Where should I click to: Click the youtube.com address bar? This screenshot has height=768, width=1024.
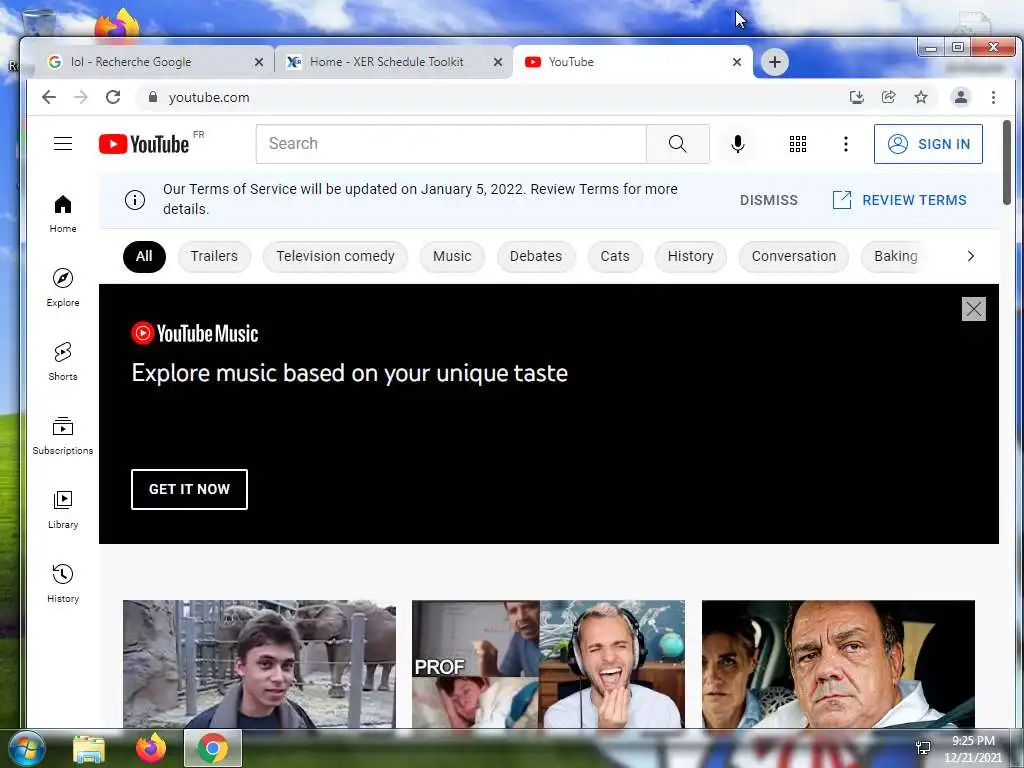pyautogui.click(x=490, y=97)
